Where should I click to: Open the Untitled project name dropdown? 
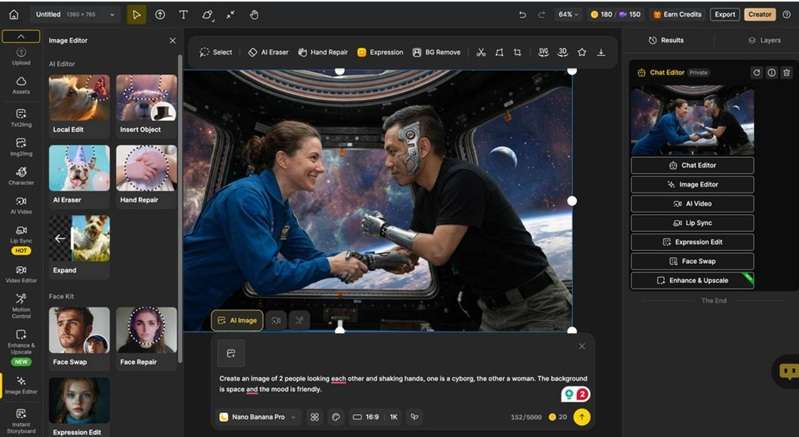74,15
